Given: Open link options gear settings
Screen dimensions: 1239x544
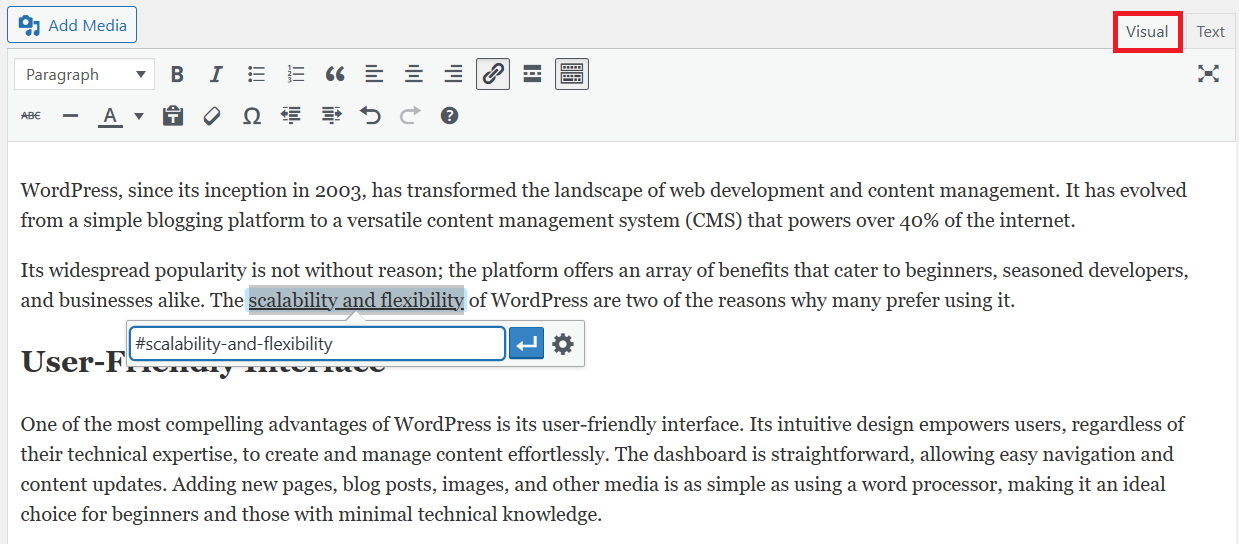Looking at the screenshot, I should [x=563, y=344].
